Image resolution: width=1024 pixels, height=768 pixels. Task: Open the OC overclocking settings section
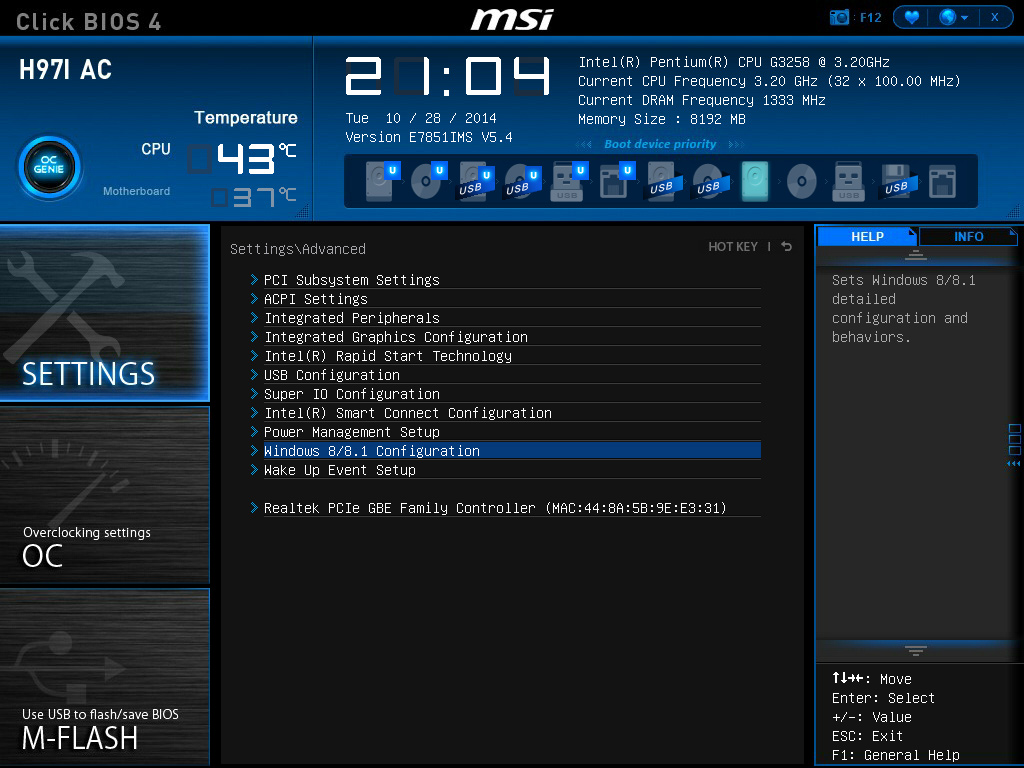coord(104,495)
